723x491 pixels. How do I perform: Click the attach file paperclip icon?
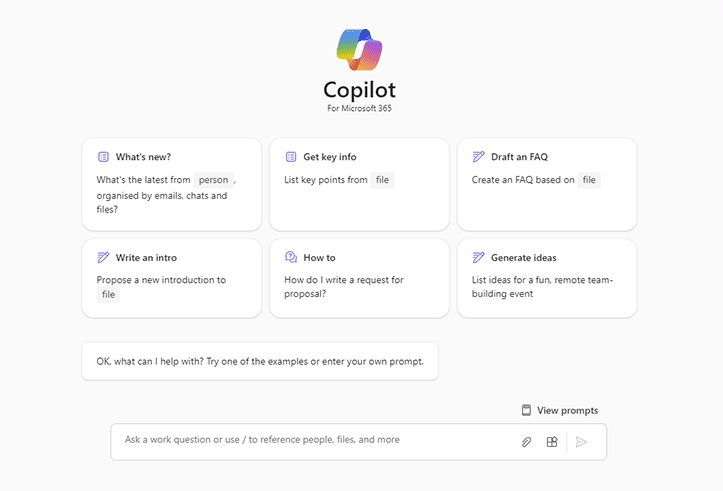526,442
